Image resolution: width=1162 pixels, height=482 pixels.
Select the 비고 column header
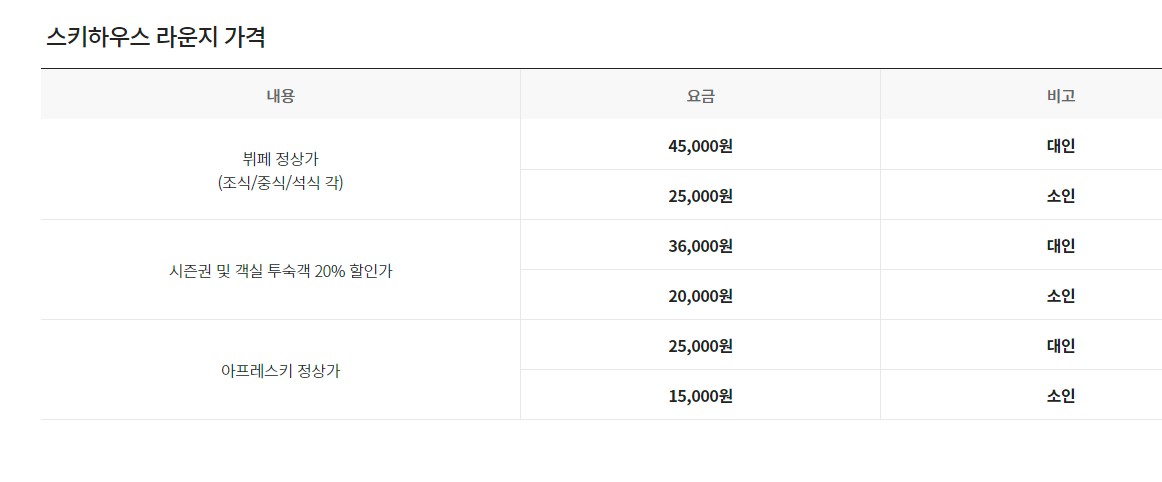tap(1060, 96)
